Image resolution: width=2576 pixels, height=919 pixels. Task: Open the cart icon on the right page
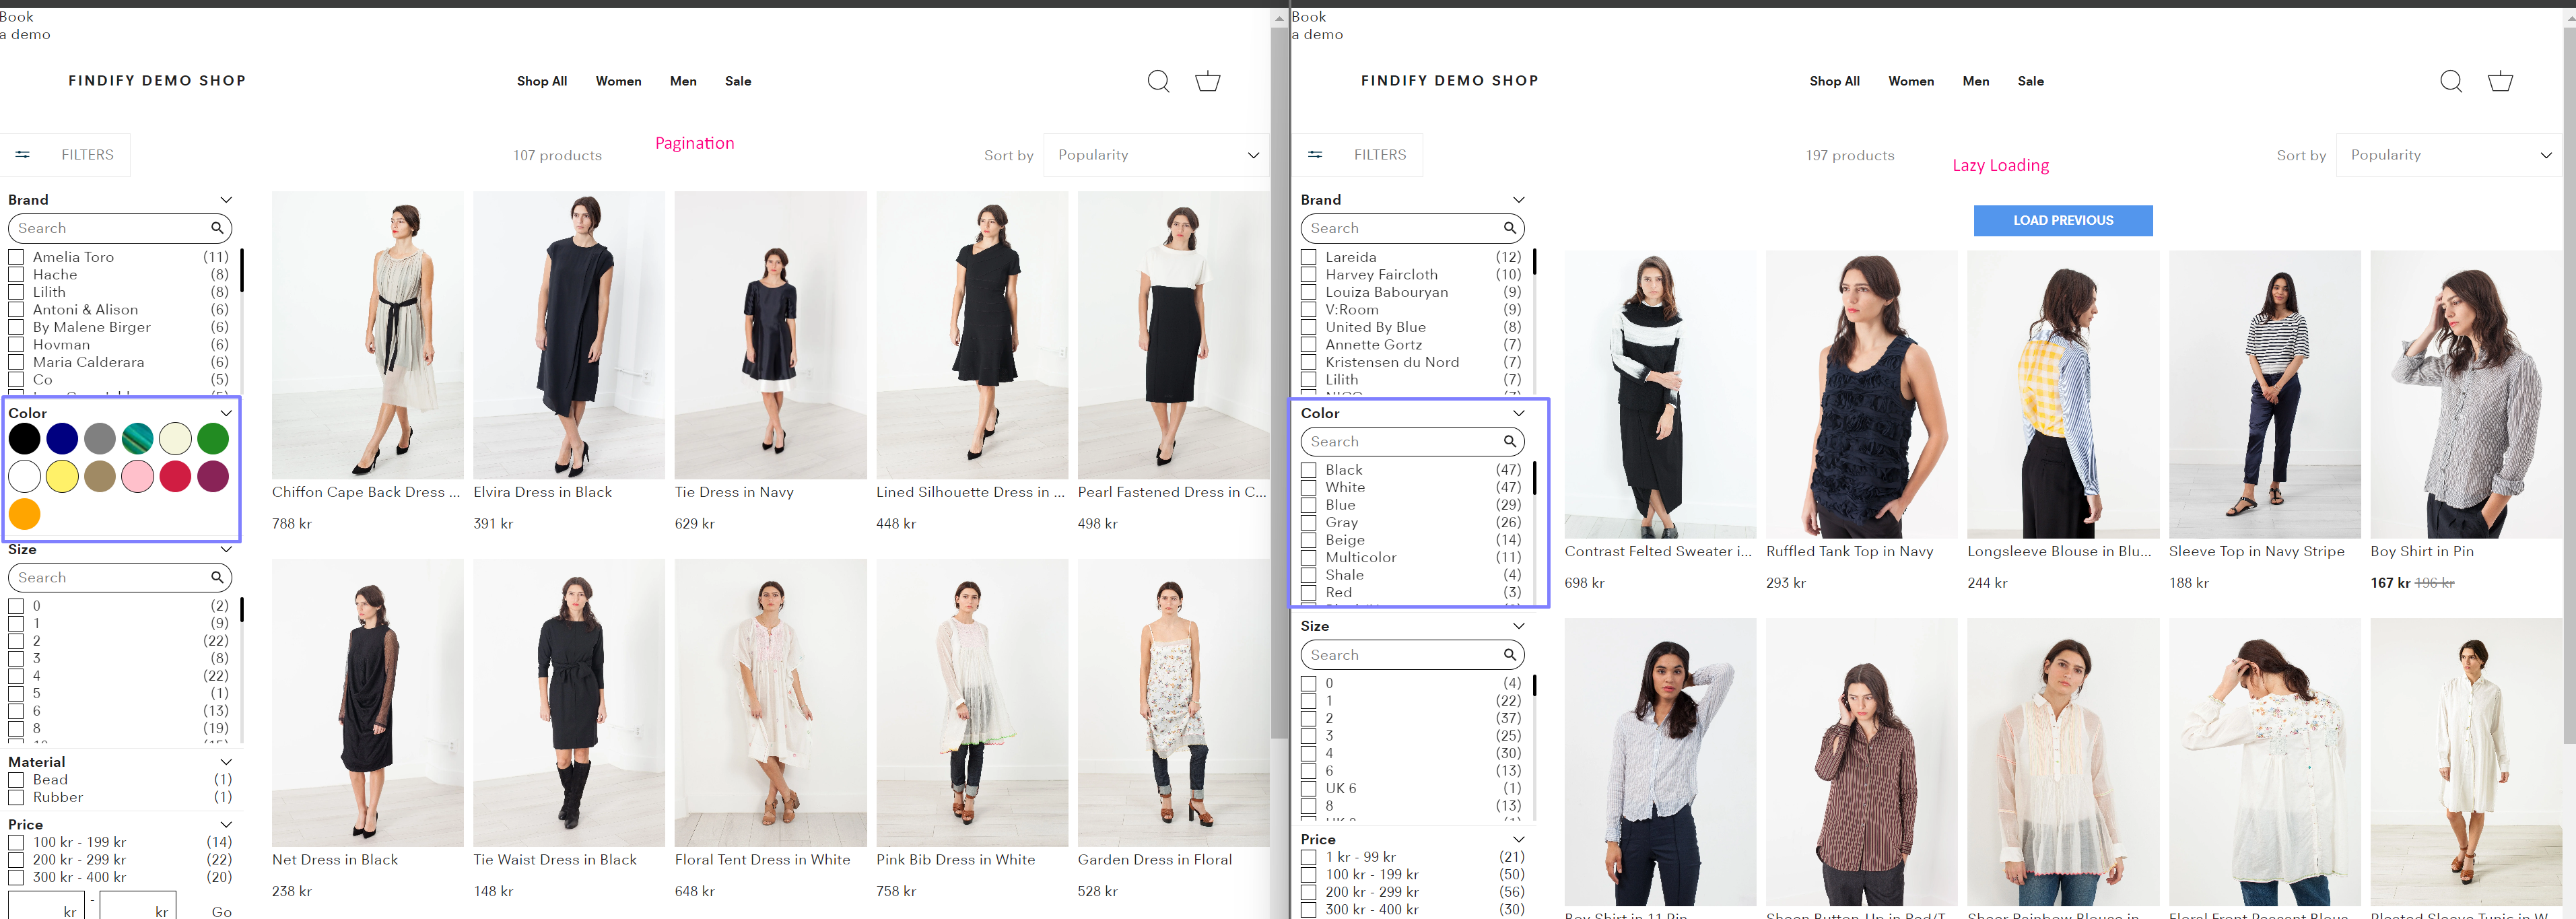tap(2500, 81)
